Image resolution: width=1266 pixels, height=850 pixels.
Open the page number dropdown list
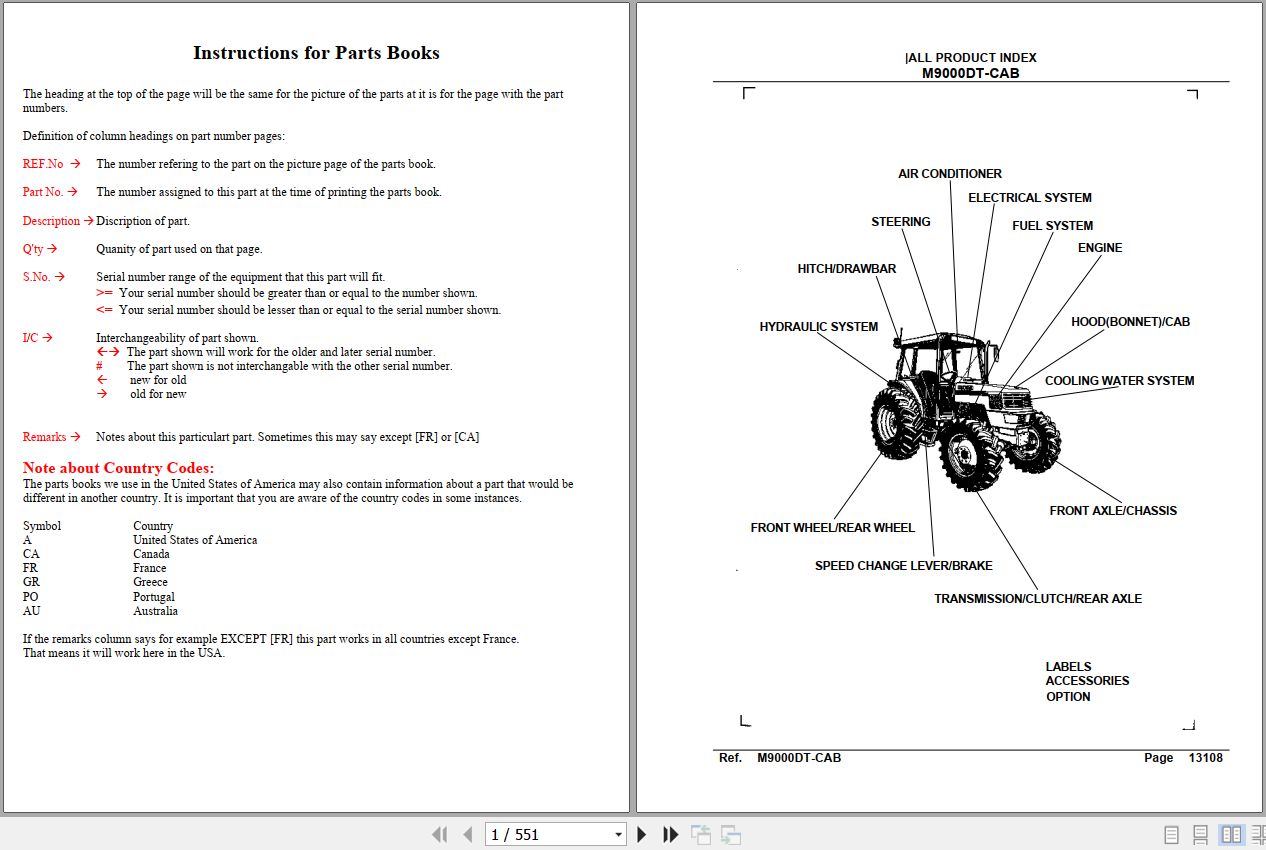coord(618,833)
